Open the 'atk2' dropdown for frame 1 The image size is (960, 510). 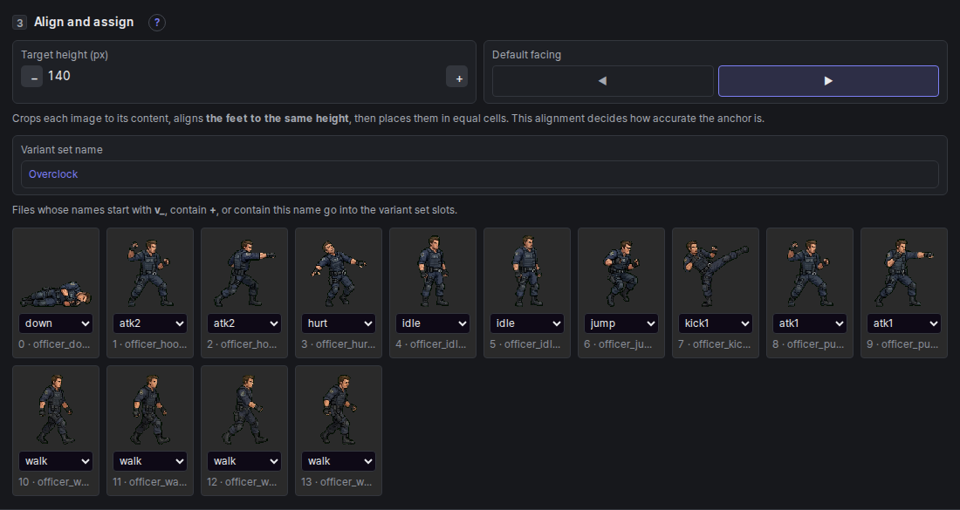point(150,323)
